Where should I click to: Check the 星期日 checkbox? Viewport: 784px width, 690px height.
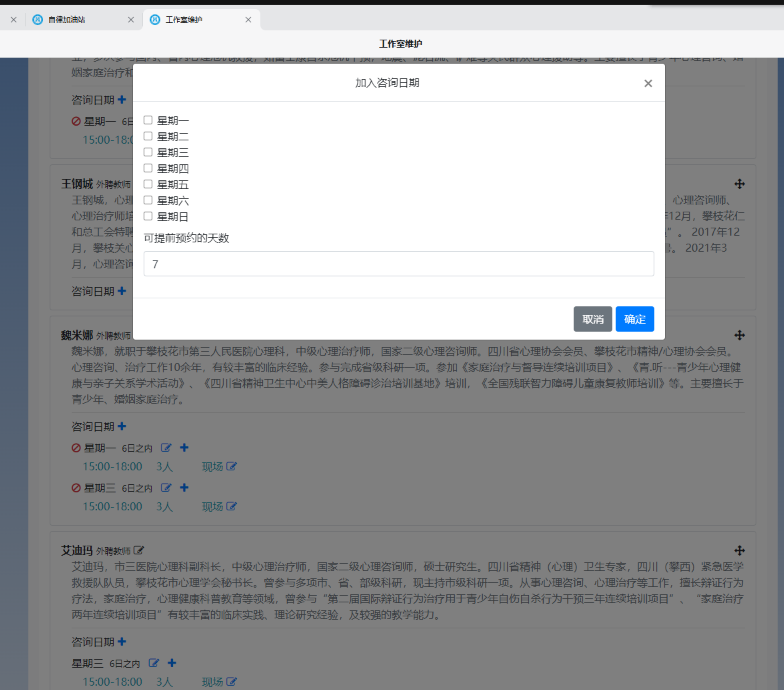(148, 216)
